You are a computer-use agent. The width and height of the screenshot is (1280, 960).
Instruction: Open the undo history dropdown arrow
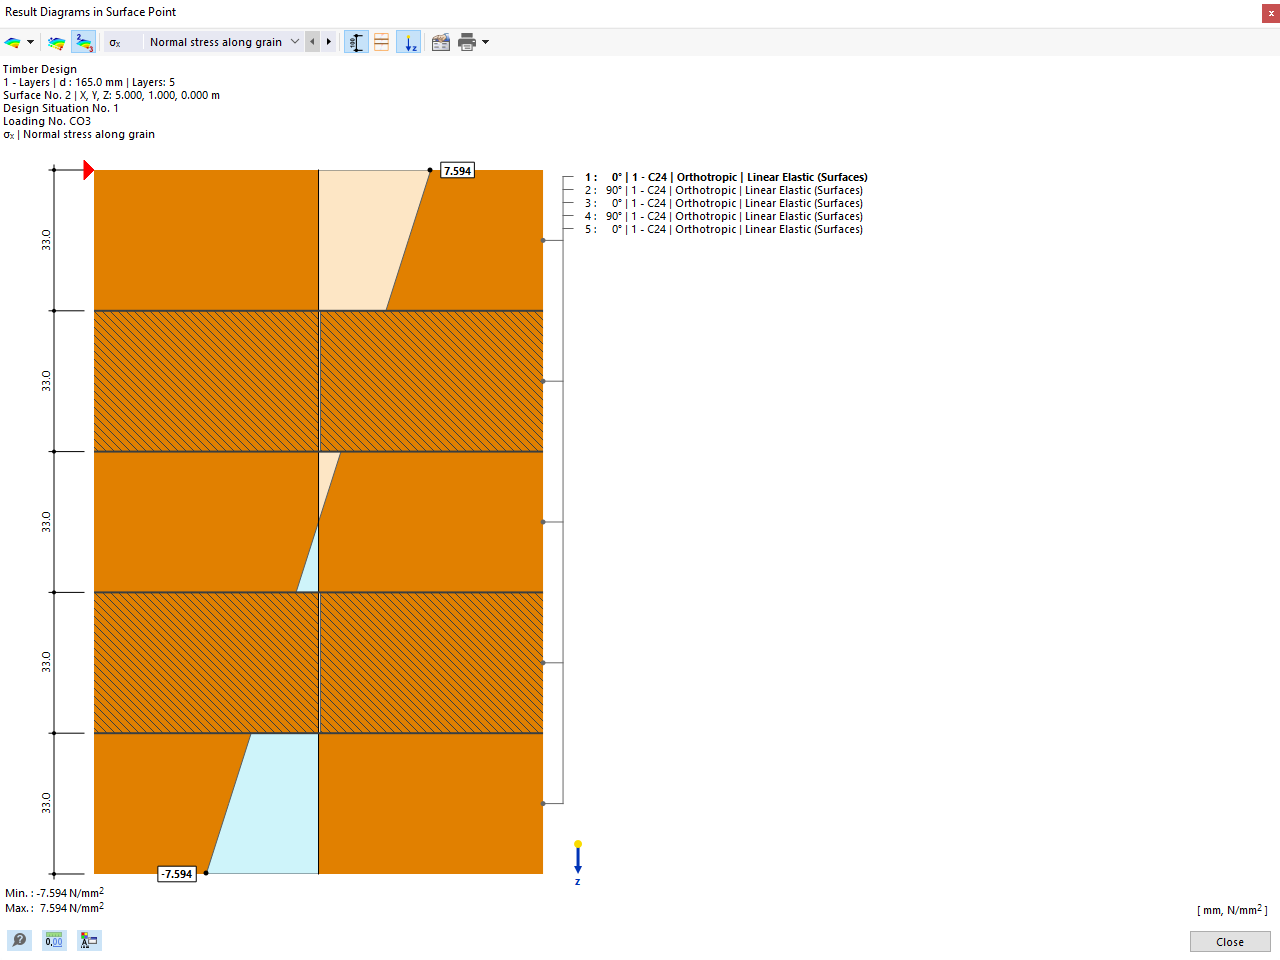coord(31,42)
